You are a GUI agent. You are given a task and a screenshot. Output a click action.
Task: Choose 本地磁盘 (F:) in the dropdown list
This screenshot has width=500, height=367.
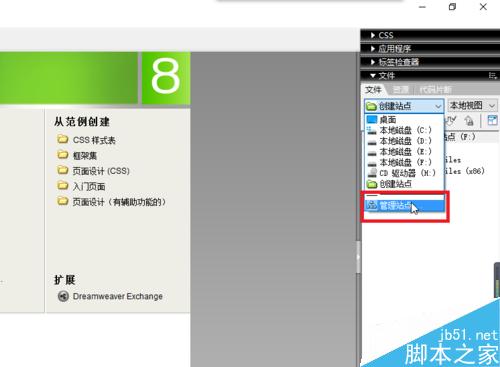404,162
